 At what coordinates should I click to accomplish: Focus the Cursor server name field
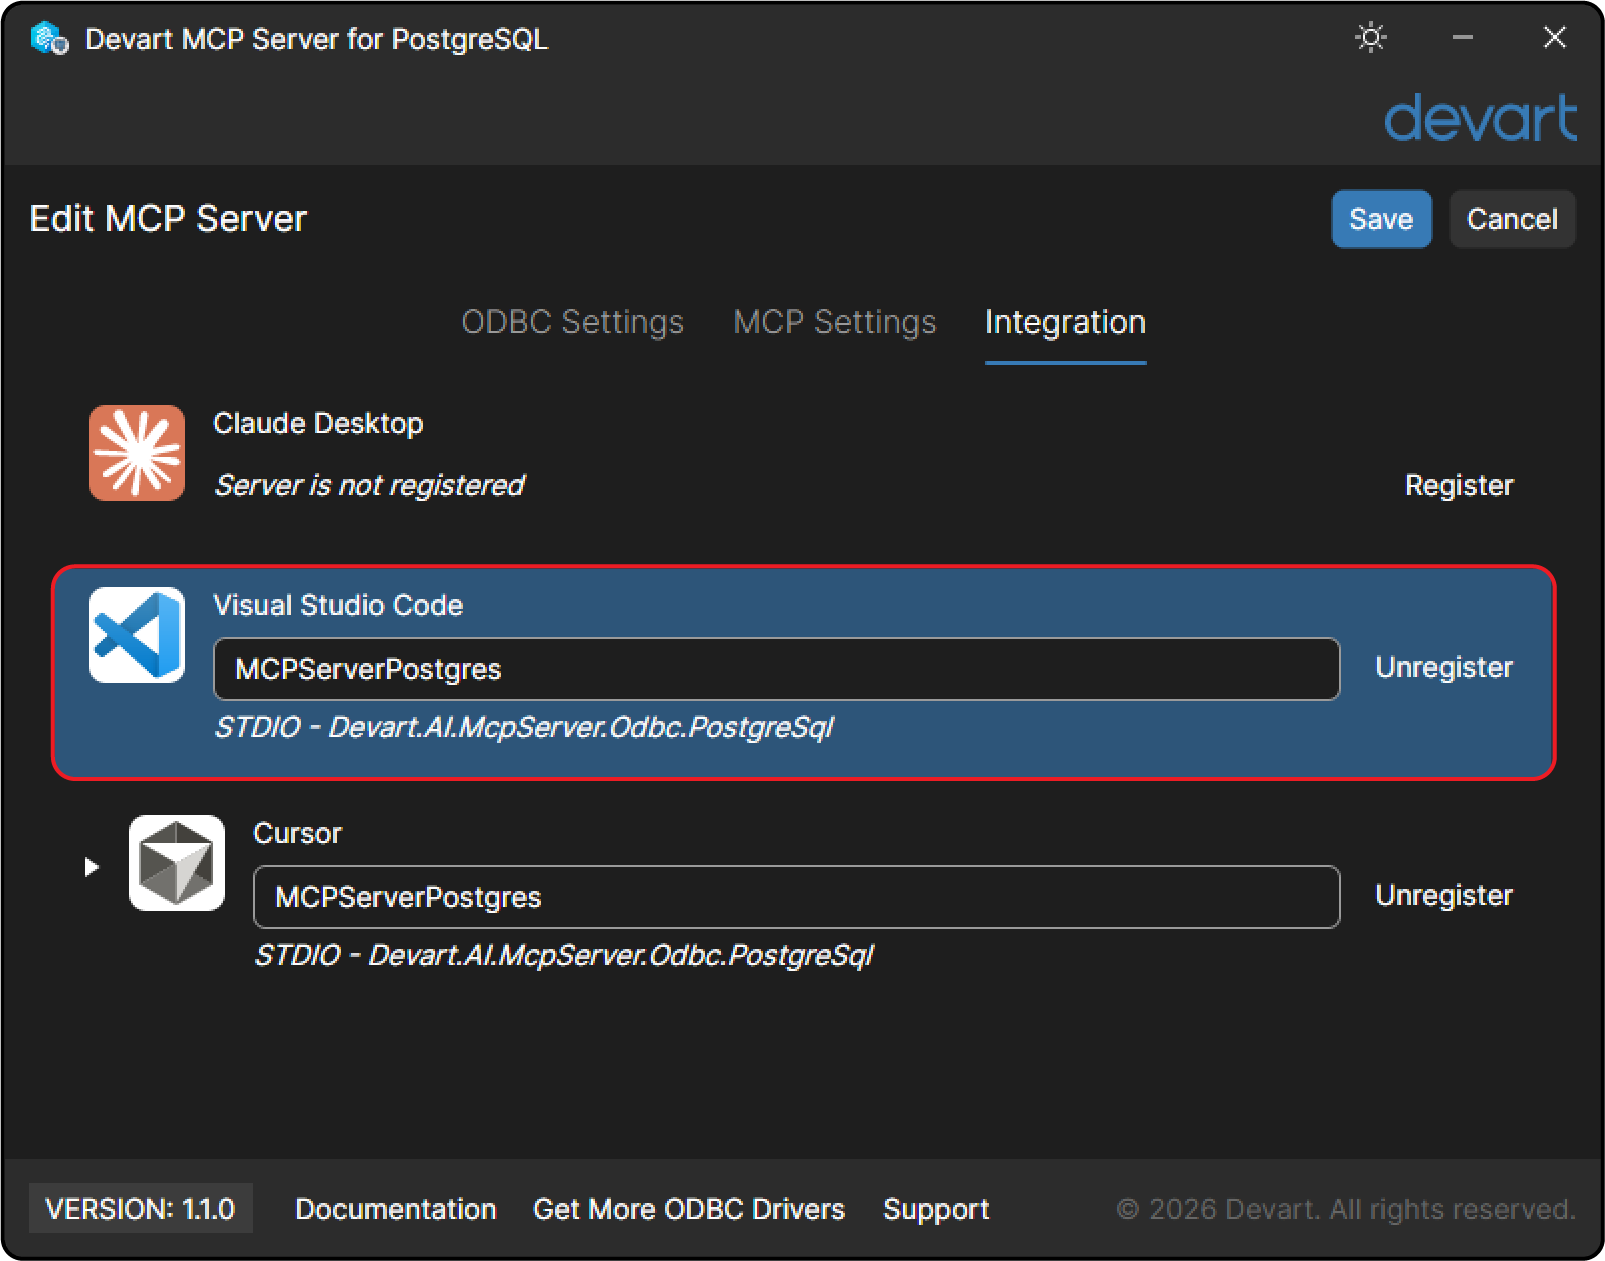796,897
